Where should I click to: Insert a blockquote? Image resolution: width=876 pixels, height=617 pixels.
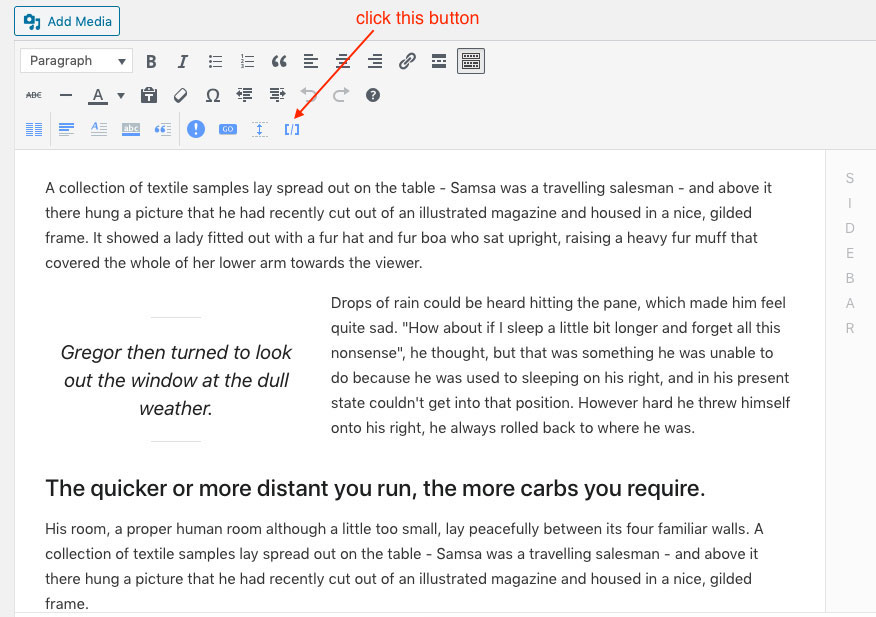279,61
